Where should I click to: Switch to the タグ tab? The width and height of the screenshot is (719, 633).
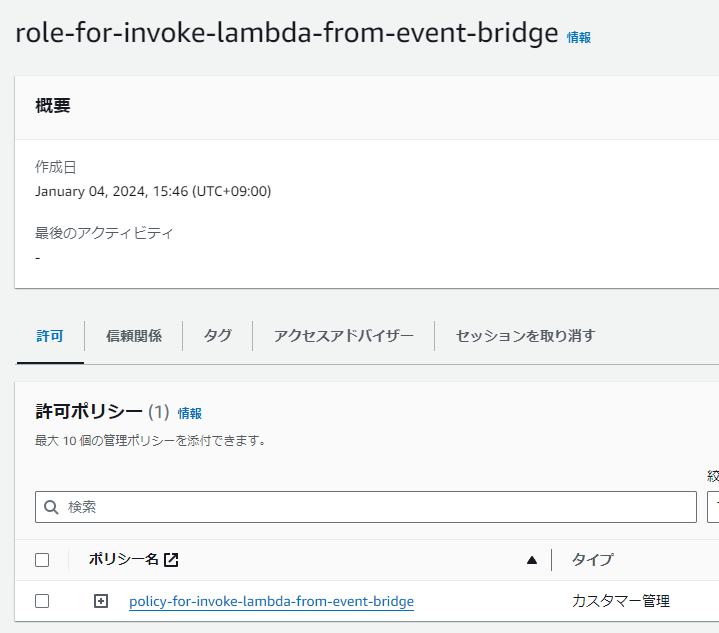click(x=218, y=336)
